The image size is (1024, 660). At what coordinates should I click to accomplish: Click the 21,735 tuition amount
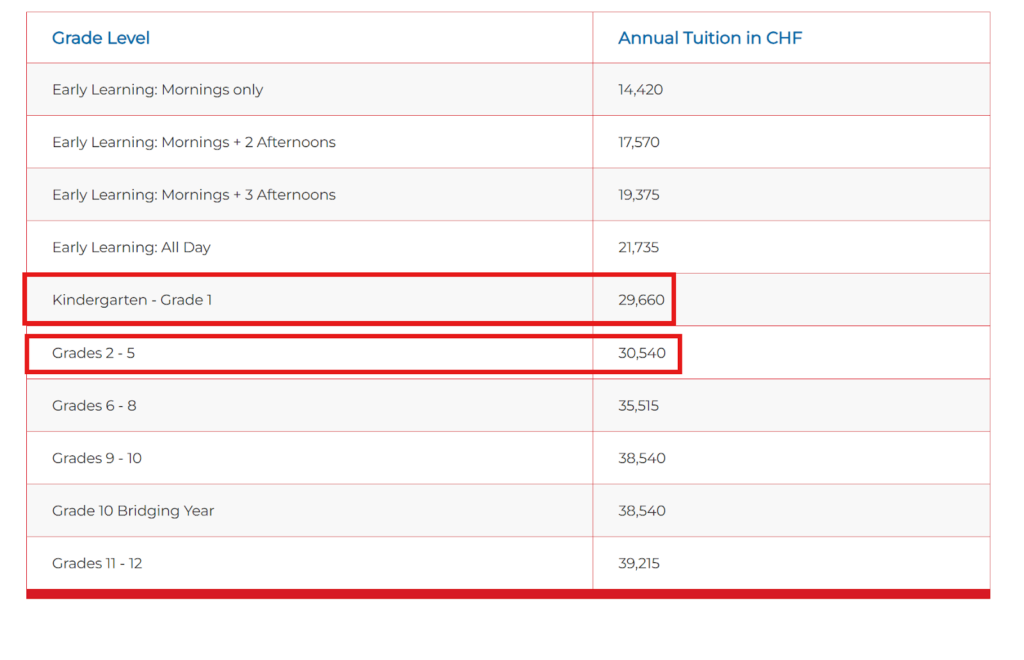639,247
